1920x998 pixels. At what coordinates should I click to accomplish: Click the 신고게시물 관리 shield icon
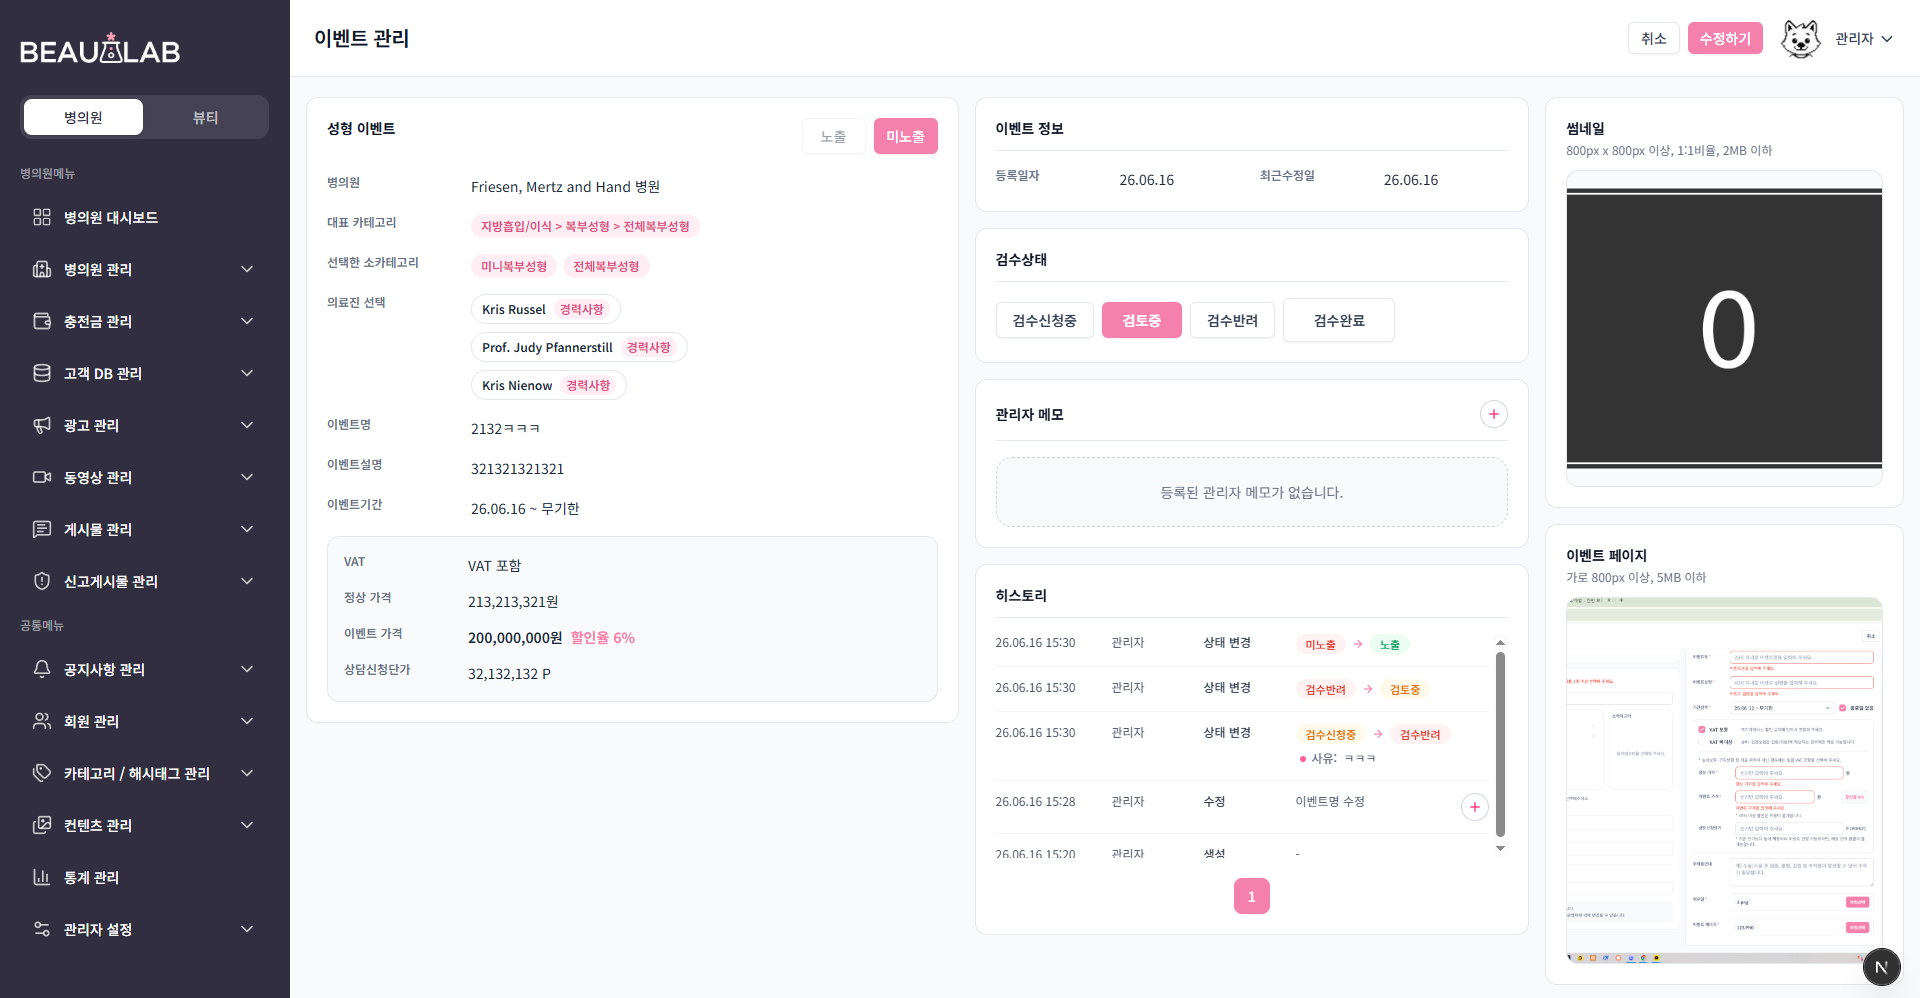[42, 581]
